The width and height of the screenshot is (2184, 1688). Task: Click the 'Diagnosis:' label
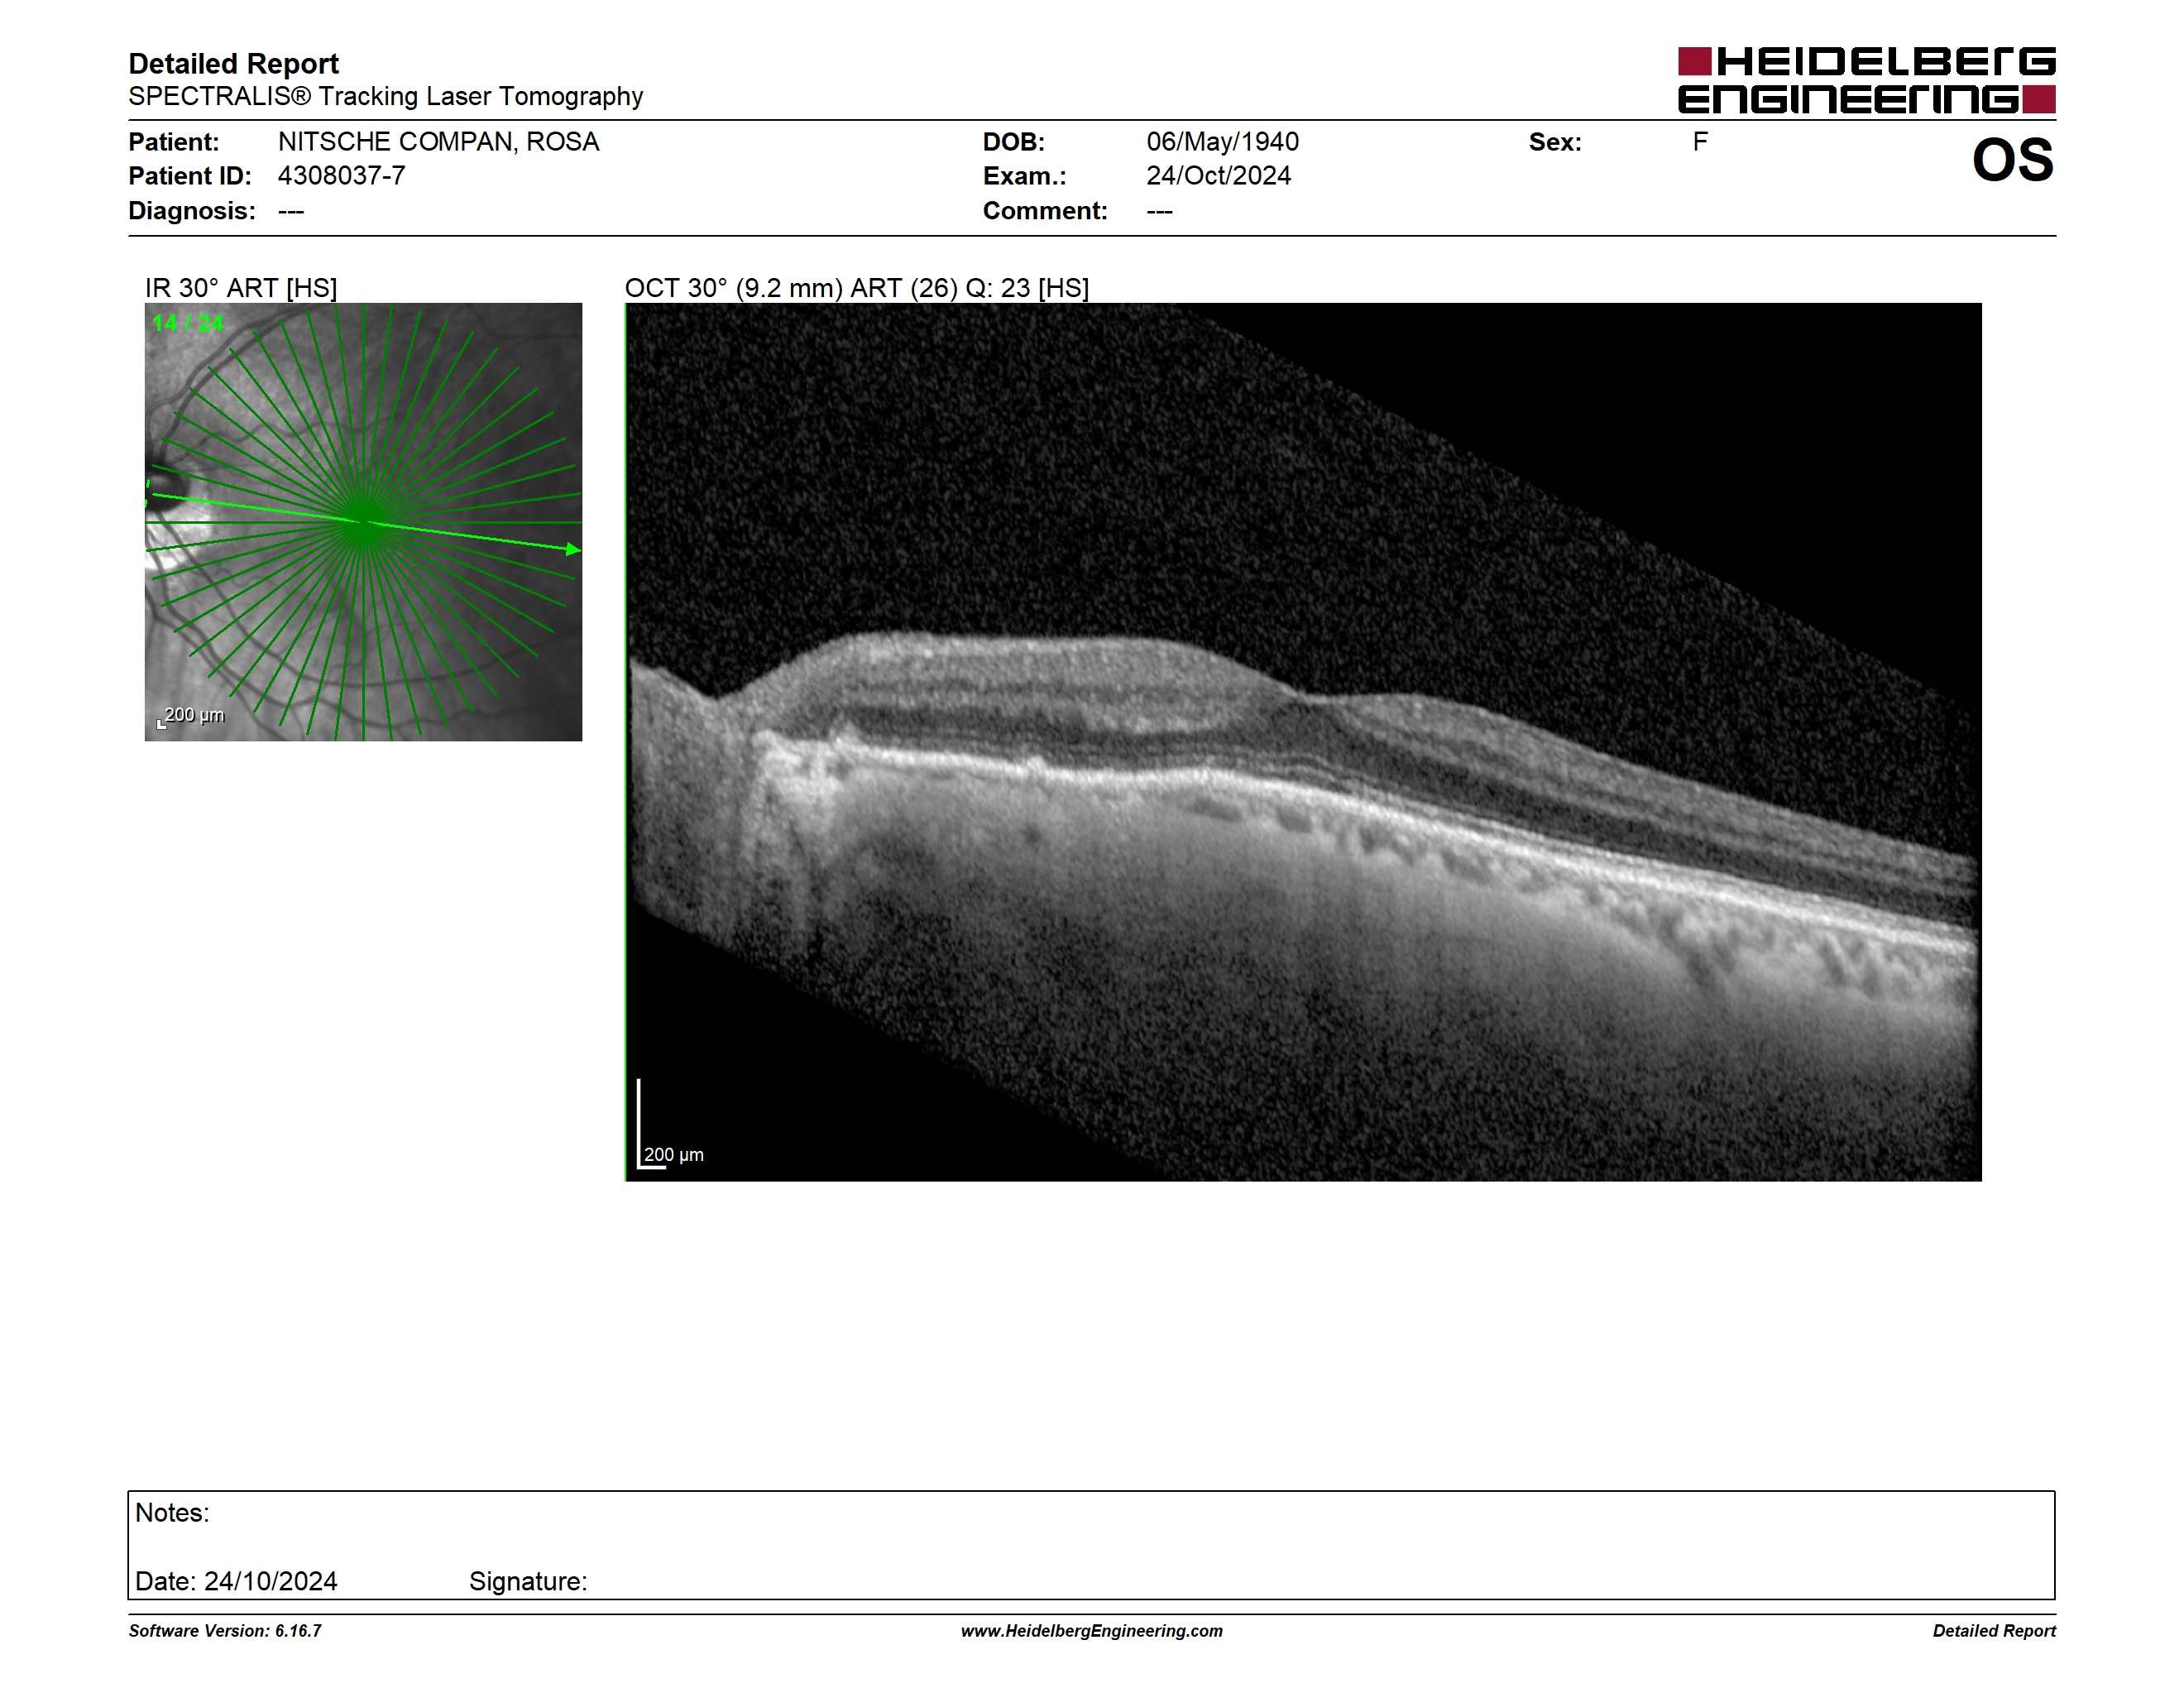click(x=192, y=211)
